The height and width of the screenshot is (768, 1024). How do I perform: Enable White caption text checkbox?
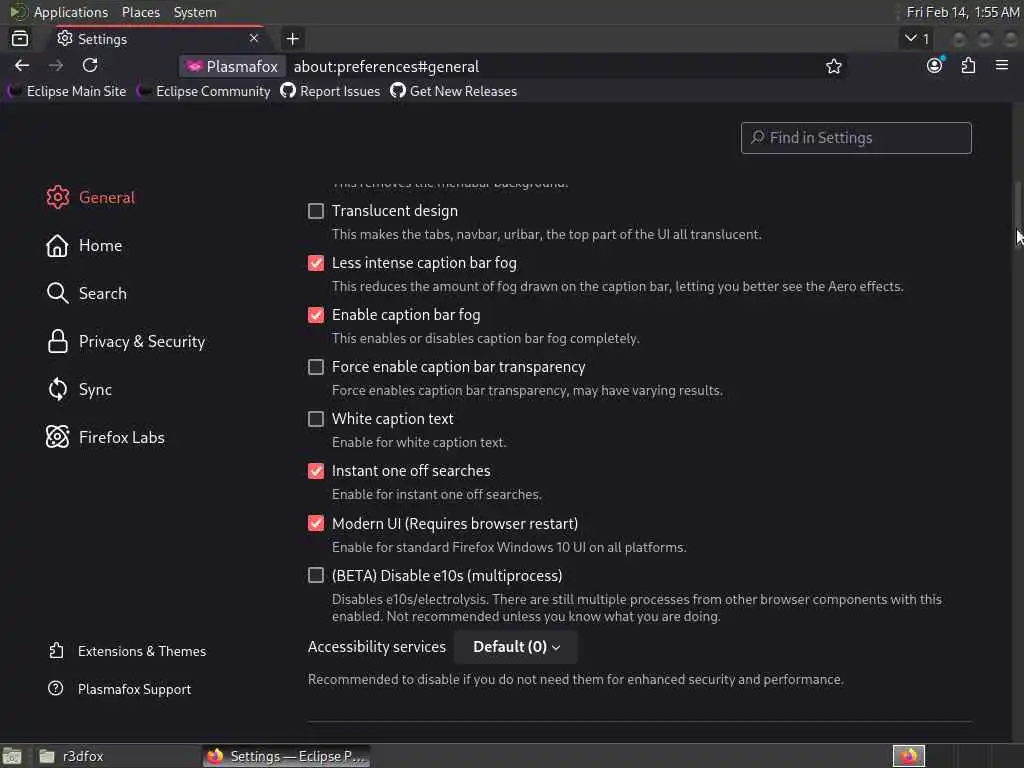[x=315, y=419]
